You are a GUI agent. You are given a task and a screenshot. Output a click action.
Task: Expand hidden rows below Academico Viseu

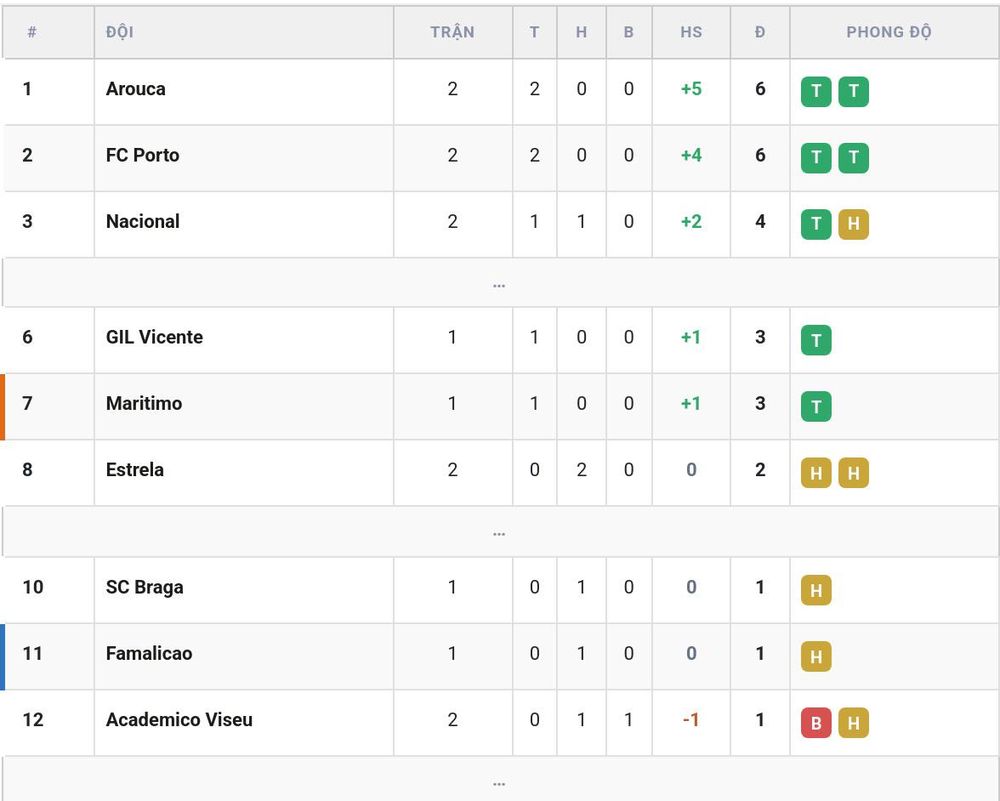499,781
